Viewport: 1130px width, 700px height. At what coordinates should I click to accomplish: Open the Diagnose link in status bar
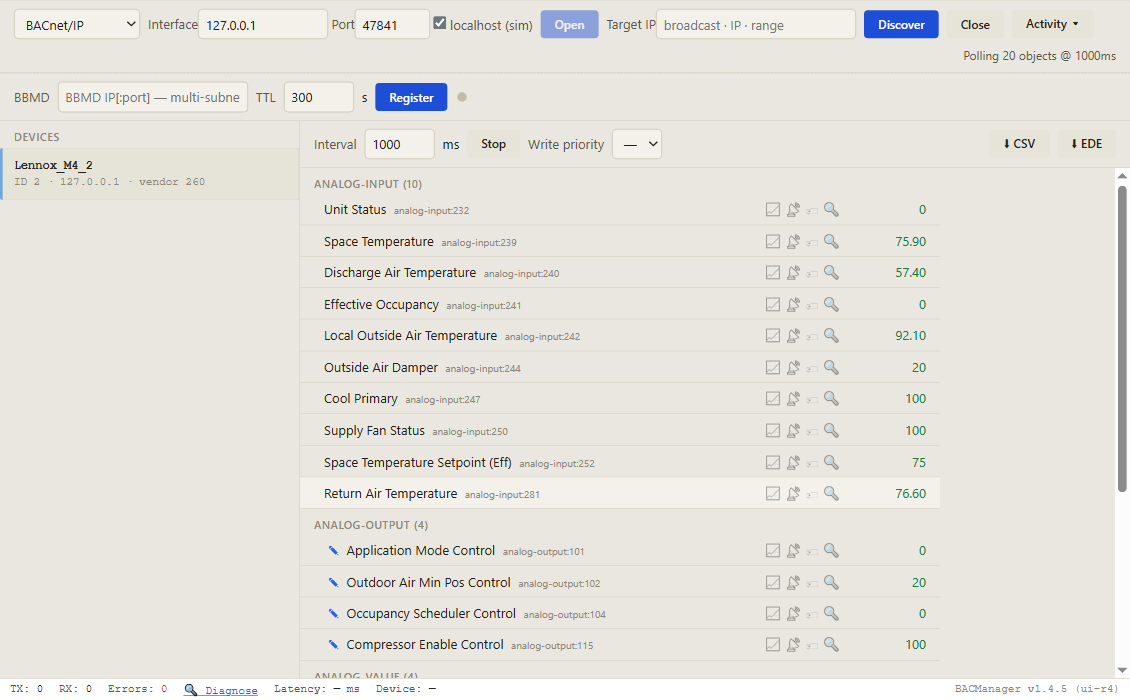point(231,690)
